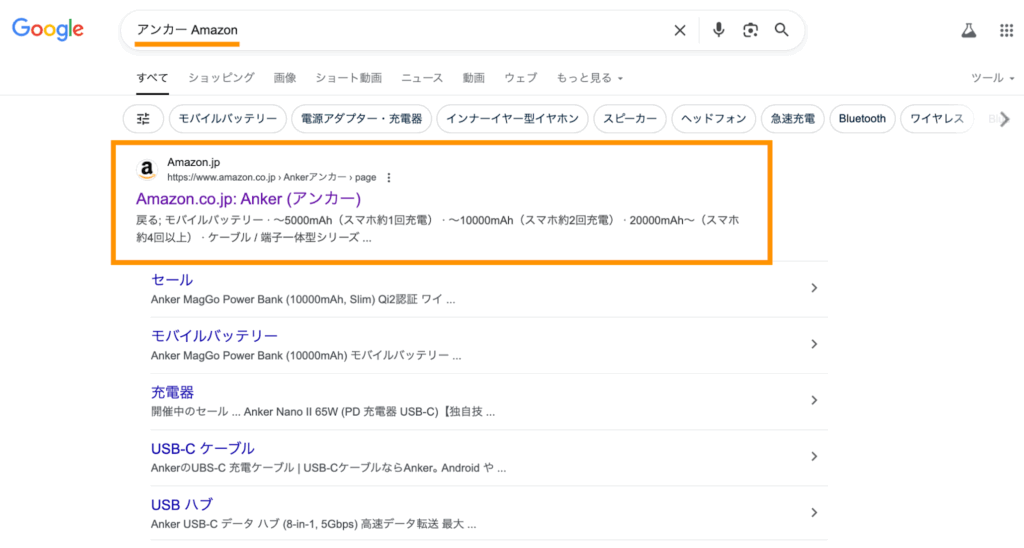Open Search Labs flask icon

coord(968,30)
